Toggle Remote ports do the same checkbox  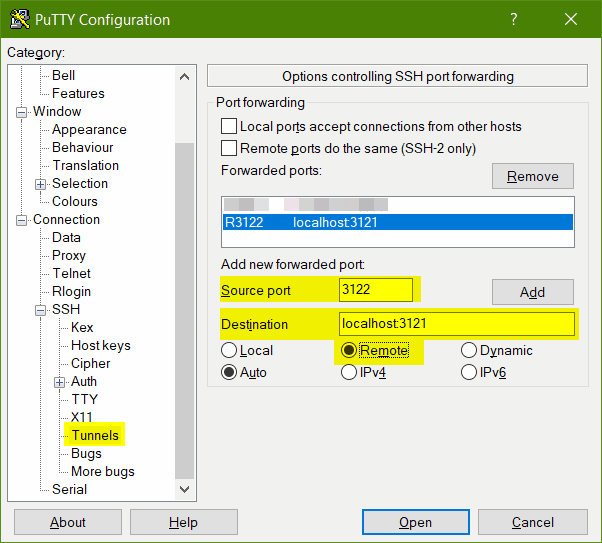229,148
